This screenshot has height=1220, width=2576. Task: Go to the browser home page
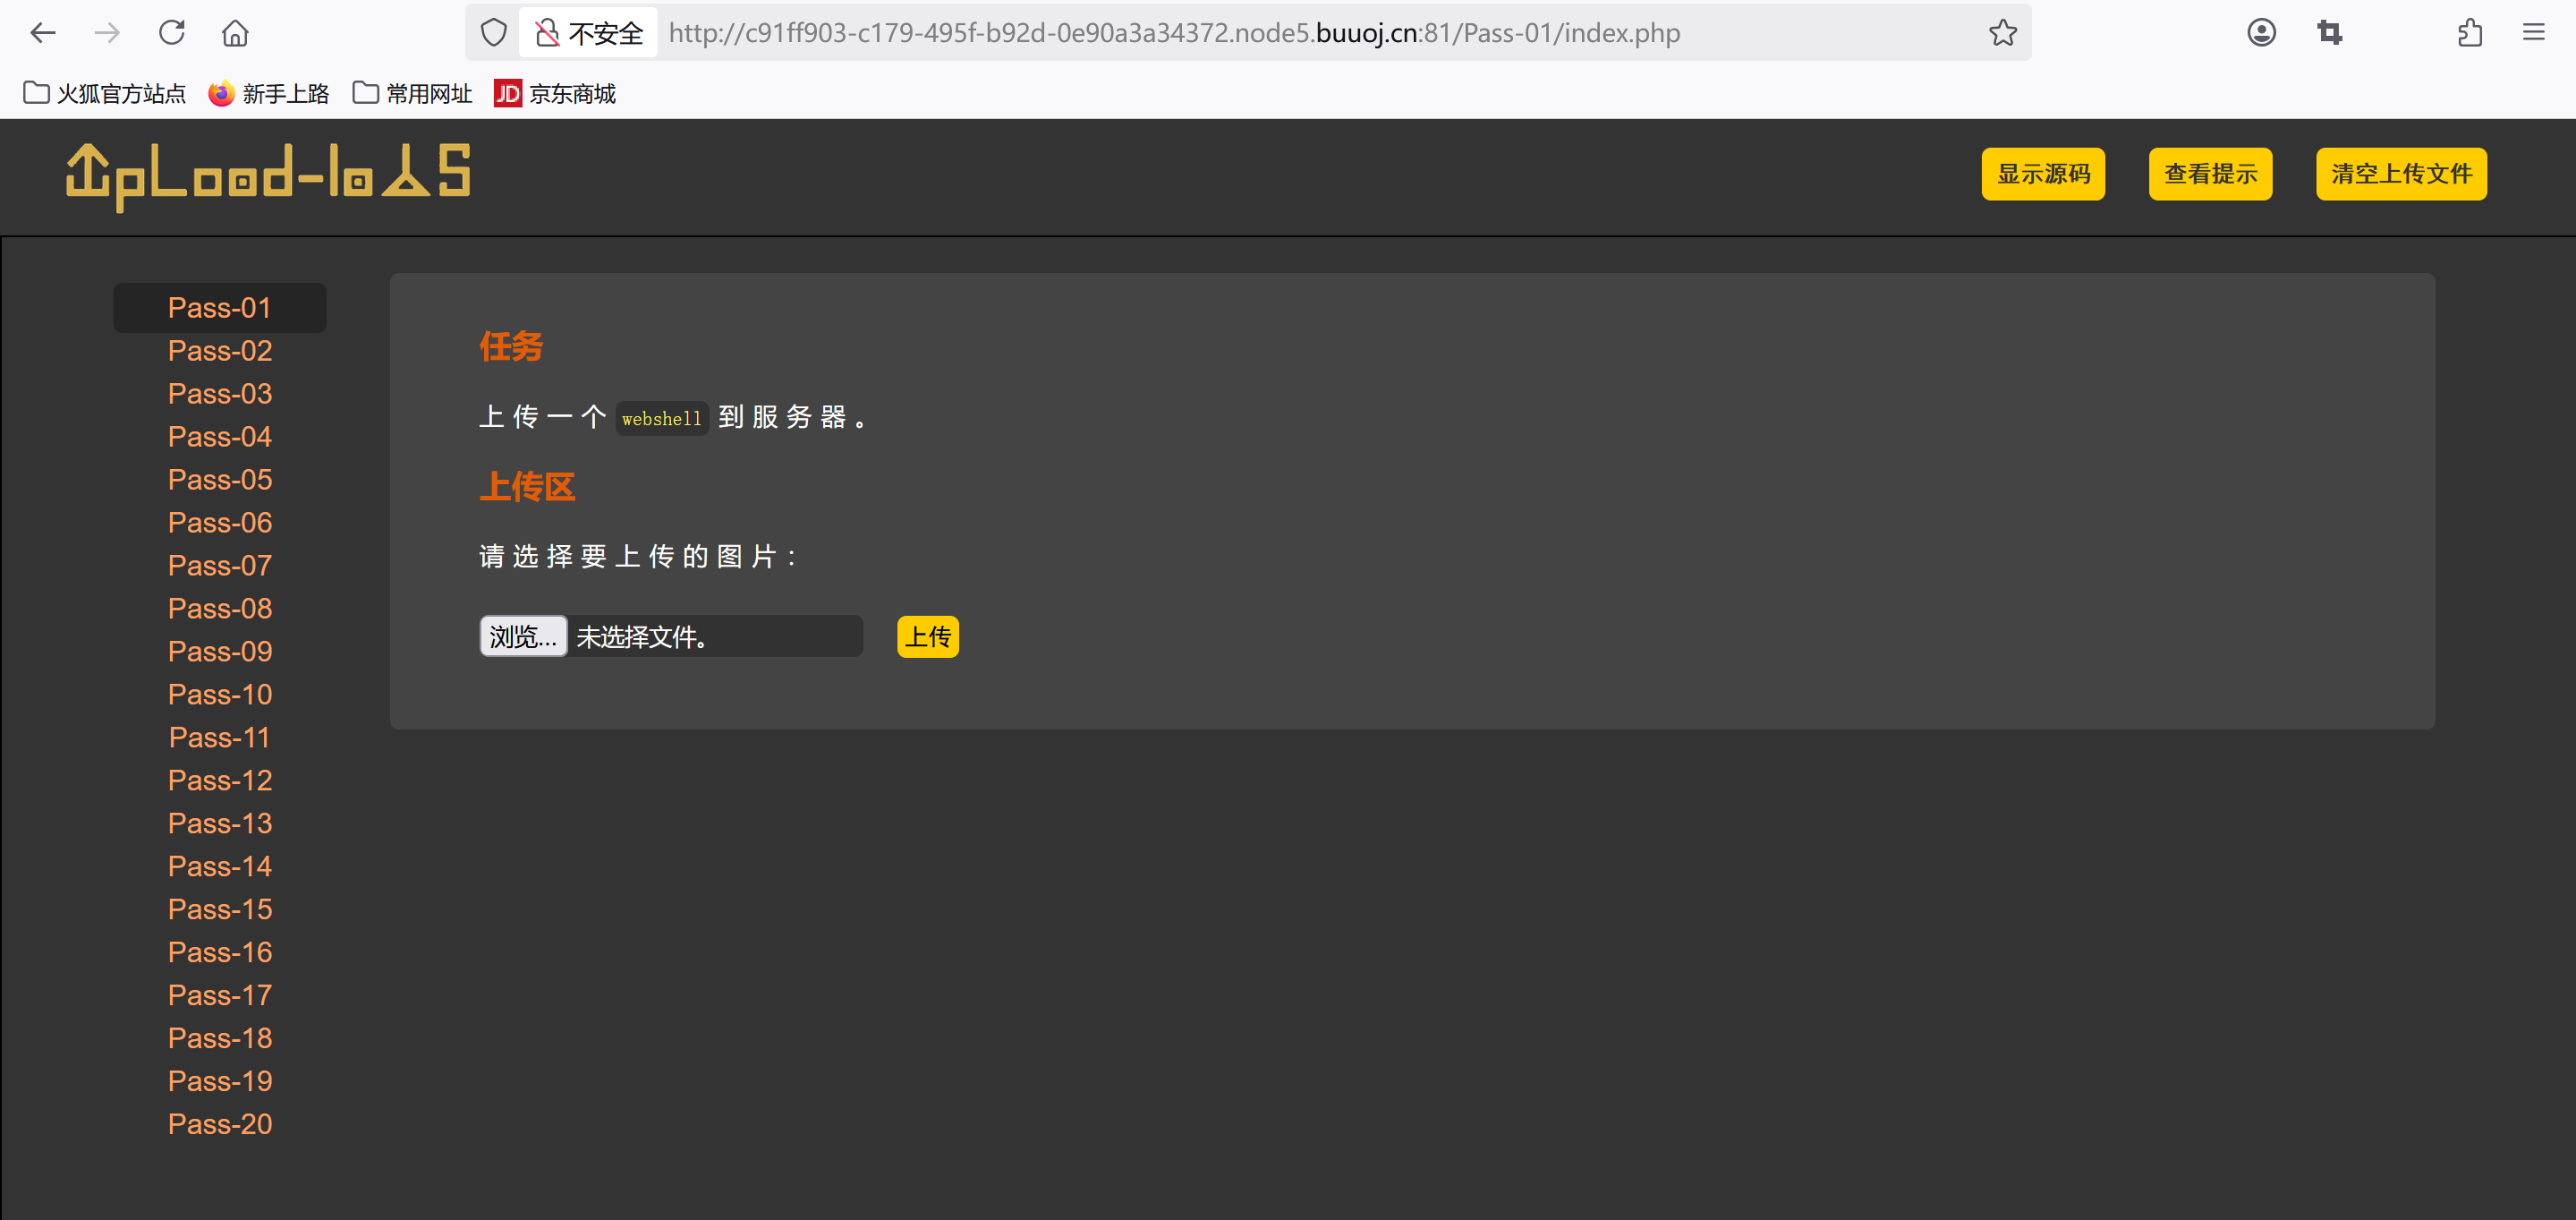(235, 33)
